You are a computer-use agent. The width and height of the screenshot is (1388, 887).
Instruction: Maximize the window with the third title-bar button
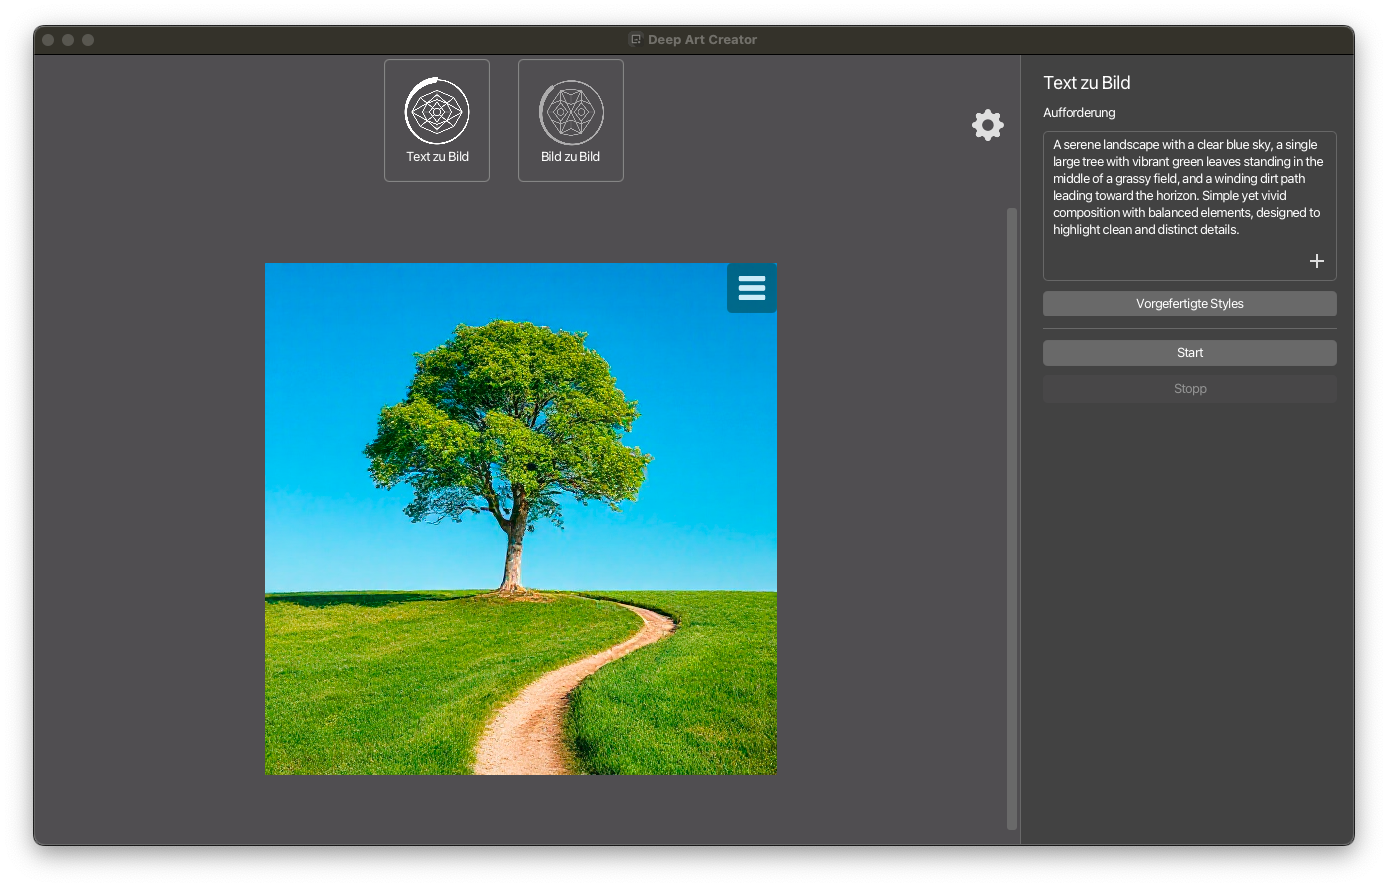(88, 40)
